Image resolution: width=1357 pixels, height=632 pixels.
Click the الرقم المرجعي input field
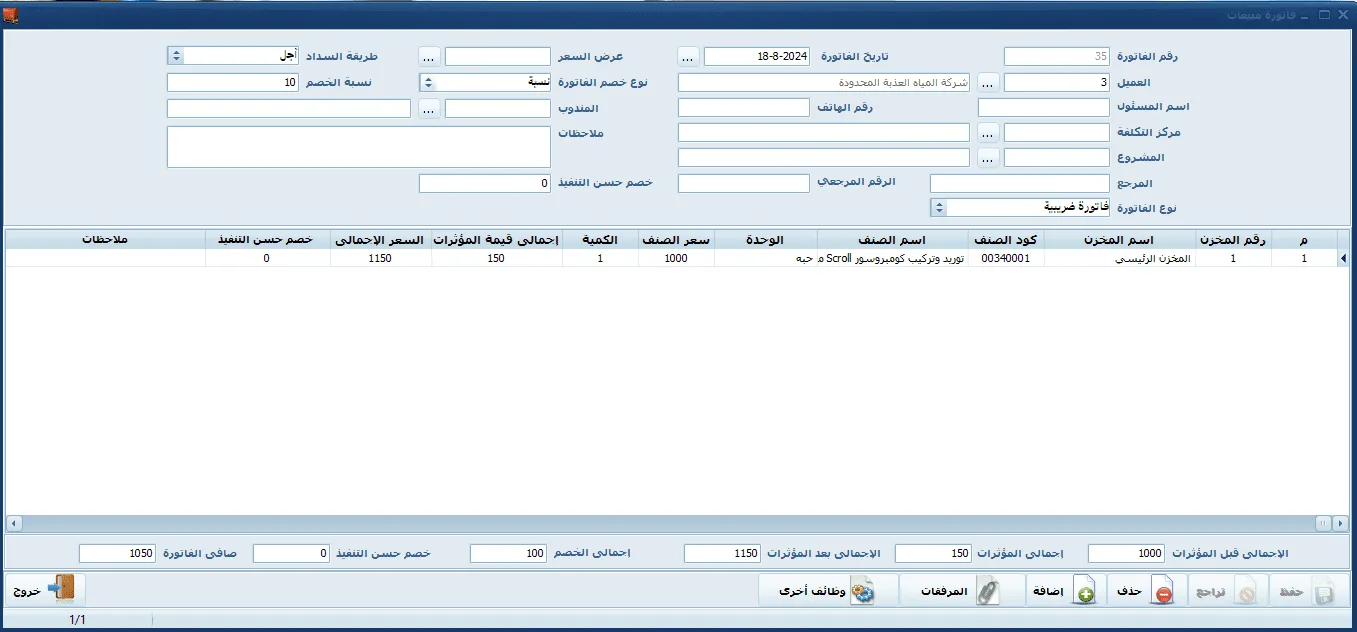[743, 184]
